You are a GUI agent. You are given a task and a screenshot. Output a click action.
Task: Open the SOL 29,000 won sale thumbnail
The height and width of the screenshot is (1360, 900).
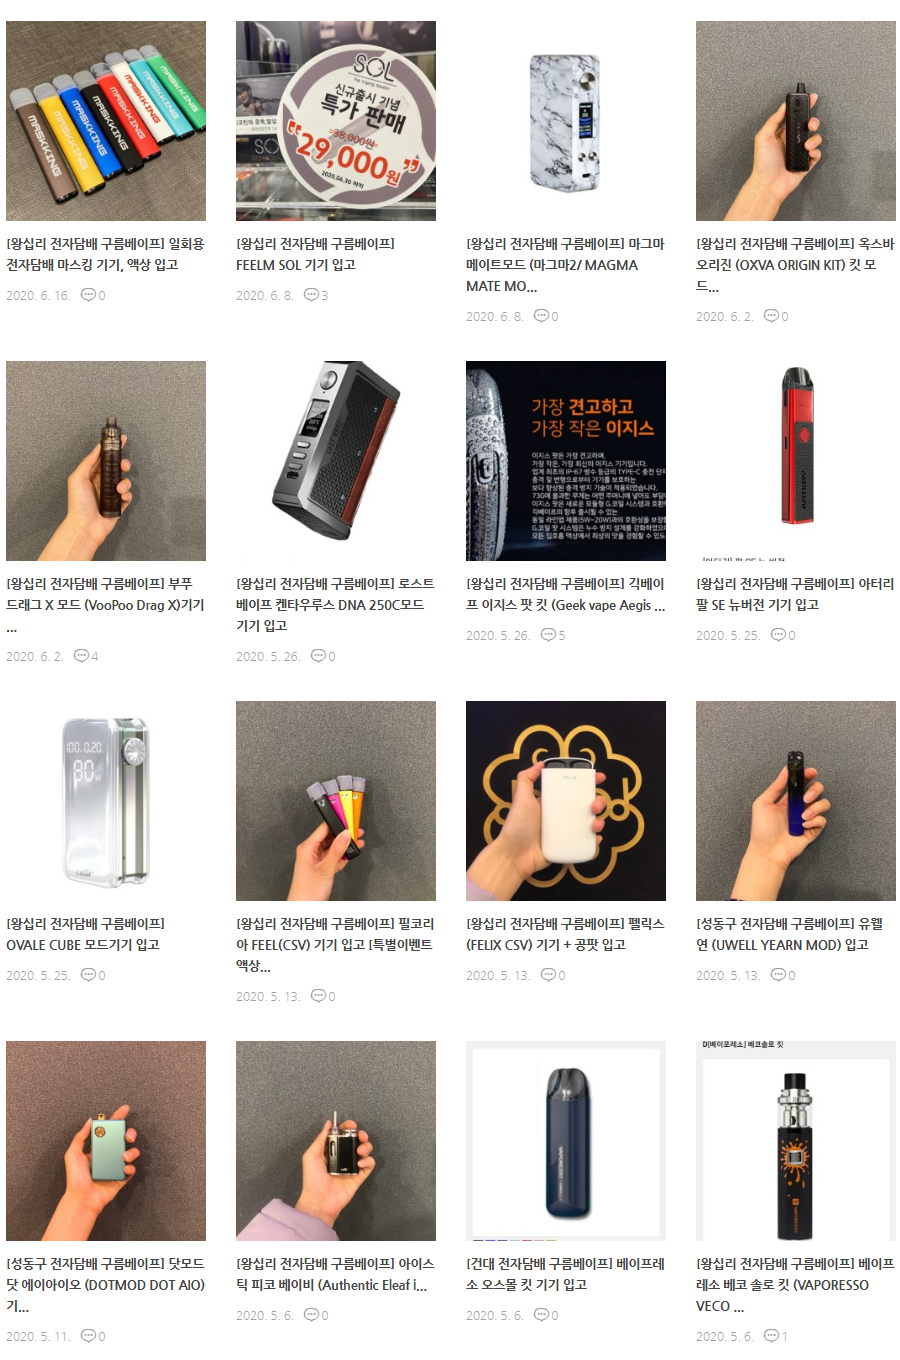[336, 121]
